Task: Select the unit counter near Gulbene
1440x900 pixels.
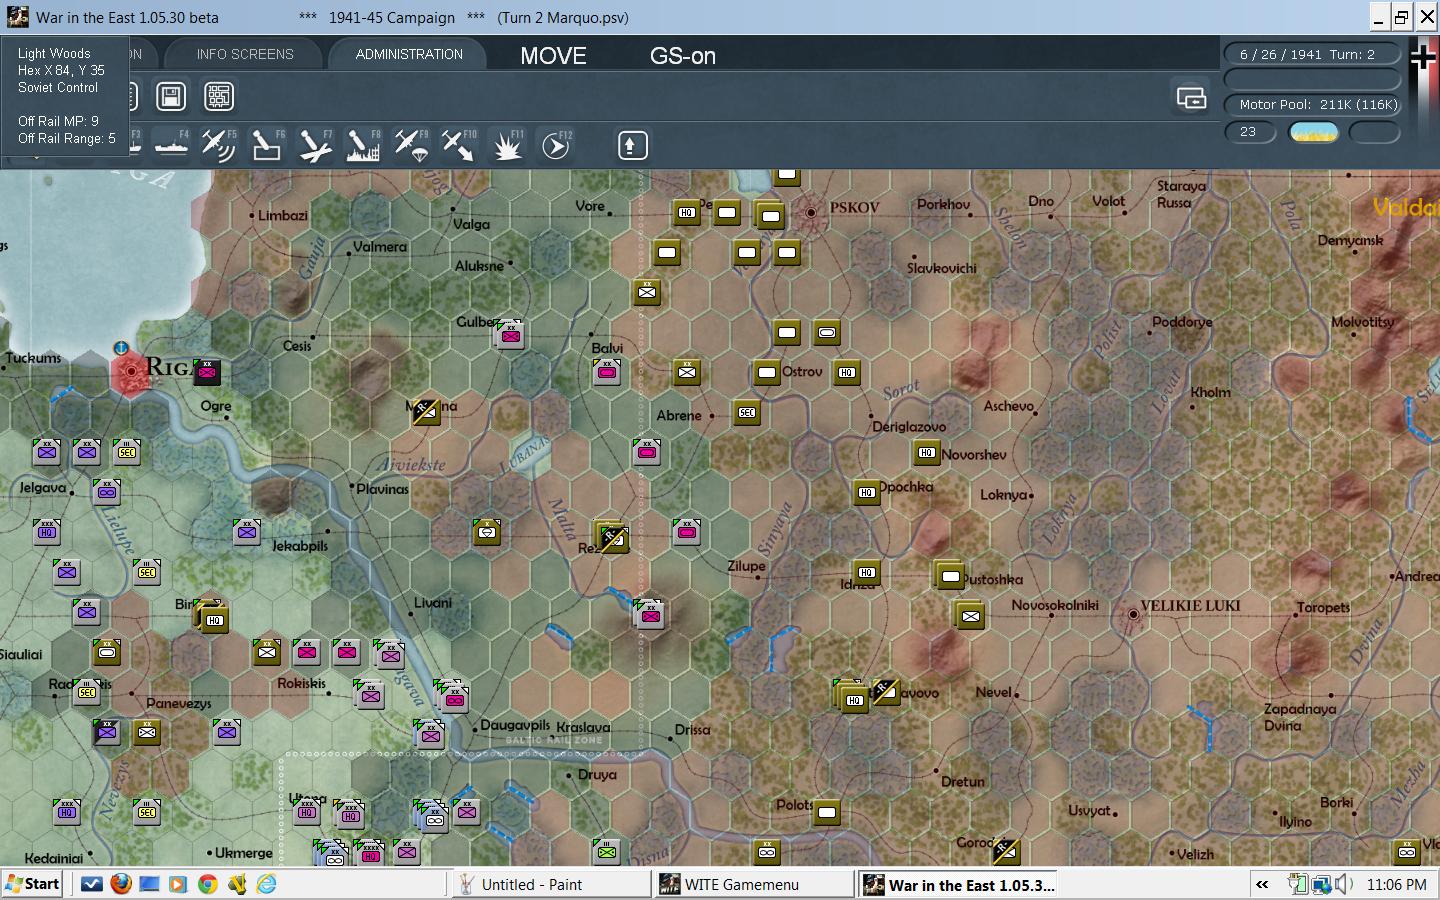Action: pos(510,335)
